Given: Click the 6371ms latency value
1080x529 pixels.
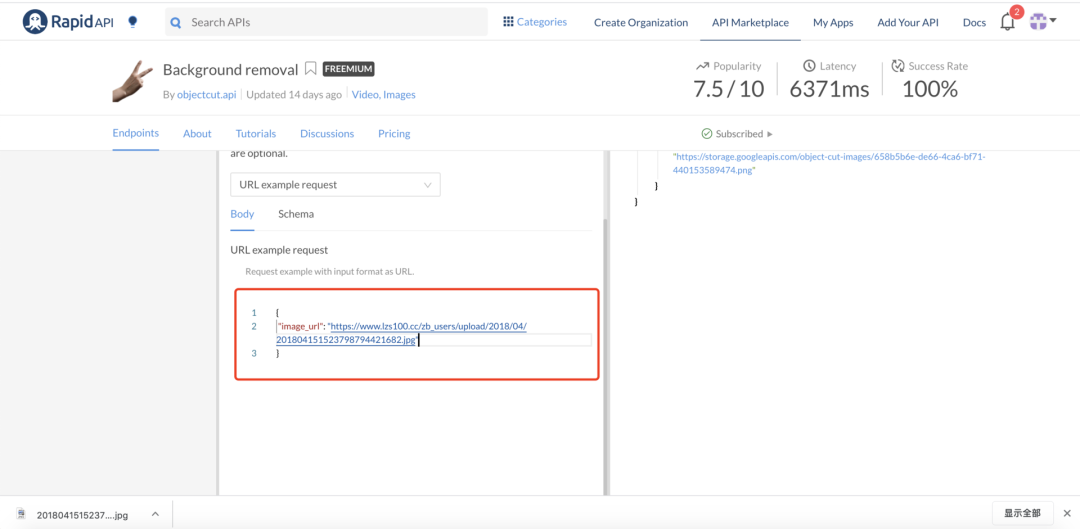Looking at the screenshot, I should click(829, 89).
